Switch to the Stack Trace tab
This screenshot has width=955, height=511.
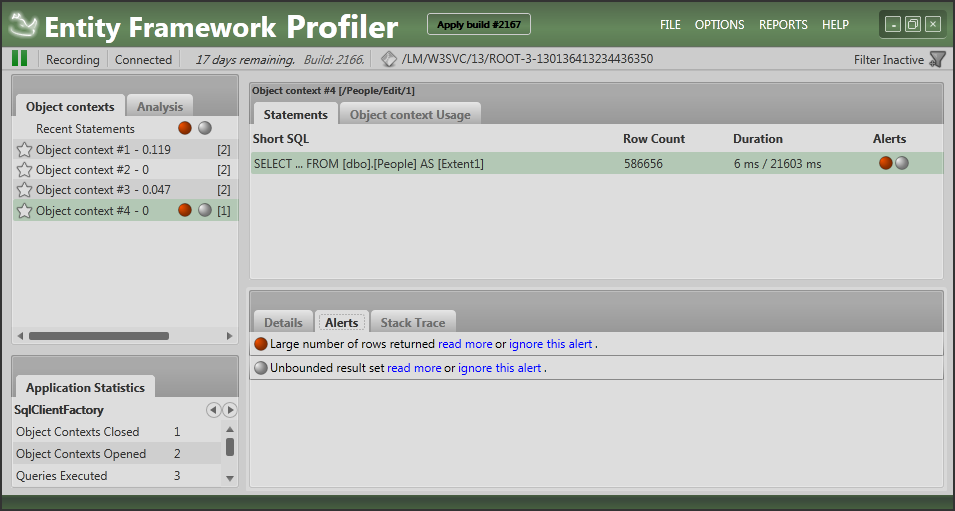(x=412, y=323)
